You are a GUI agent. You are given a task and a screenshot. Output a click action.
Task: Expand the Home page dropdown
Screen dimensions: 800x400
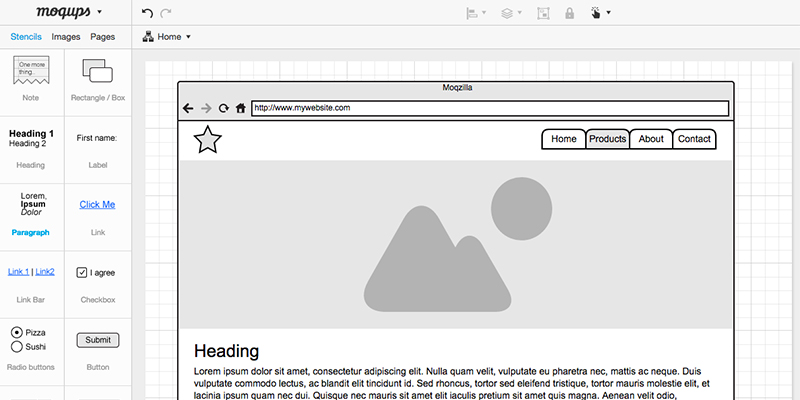pos(188,37)
